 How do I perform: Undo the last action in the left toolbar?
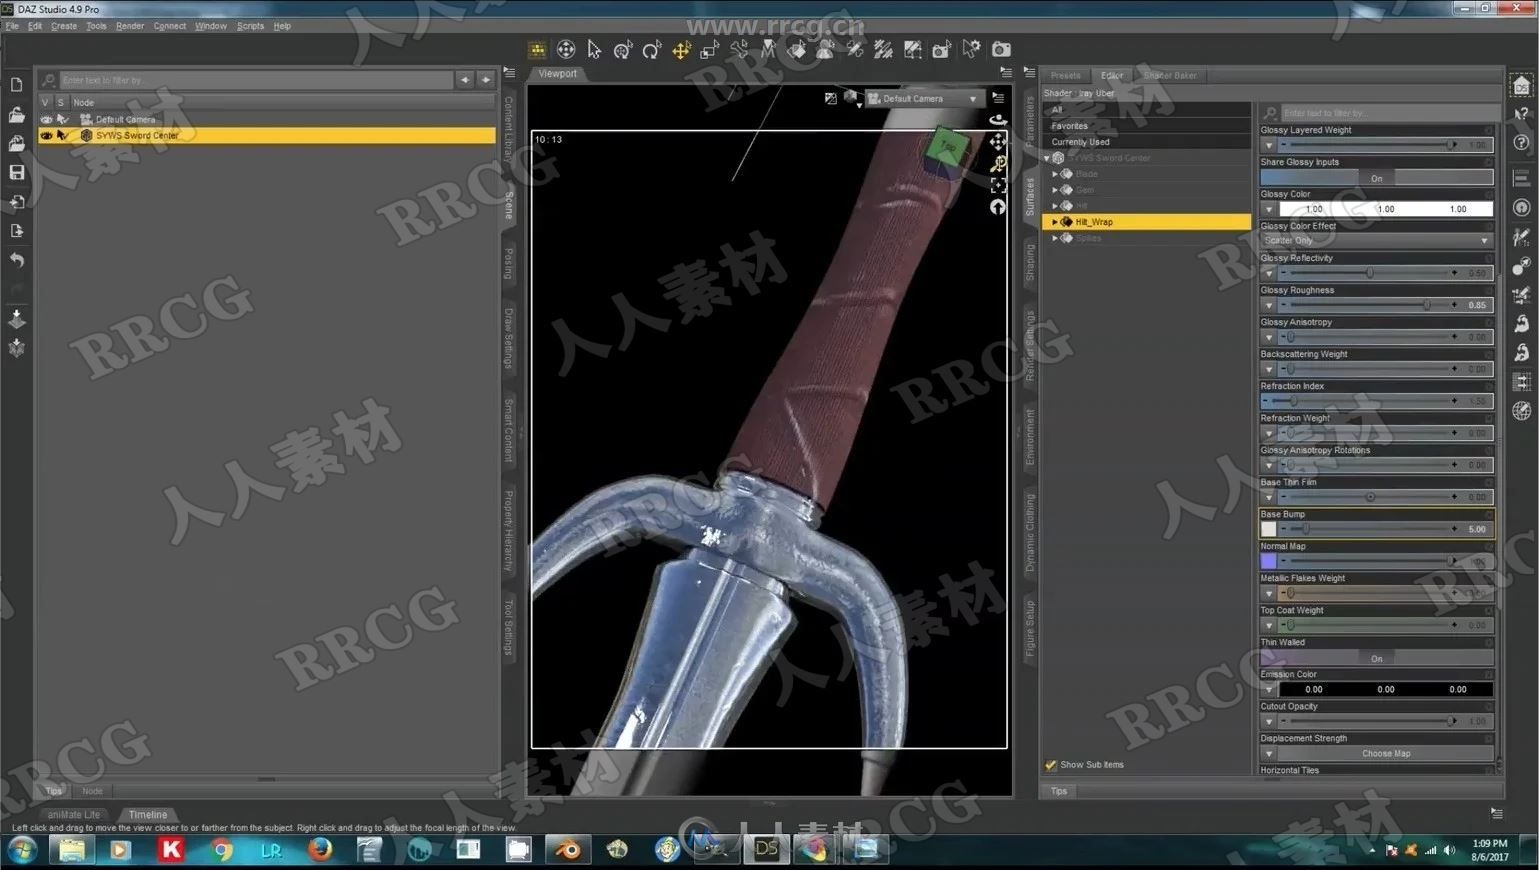click(17, 259)
